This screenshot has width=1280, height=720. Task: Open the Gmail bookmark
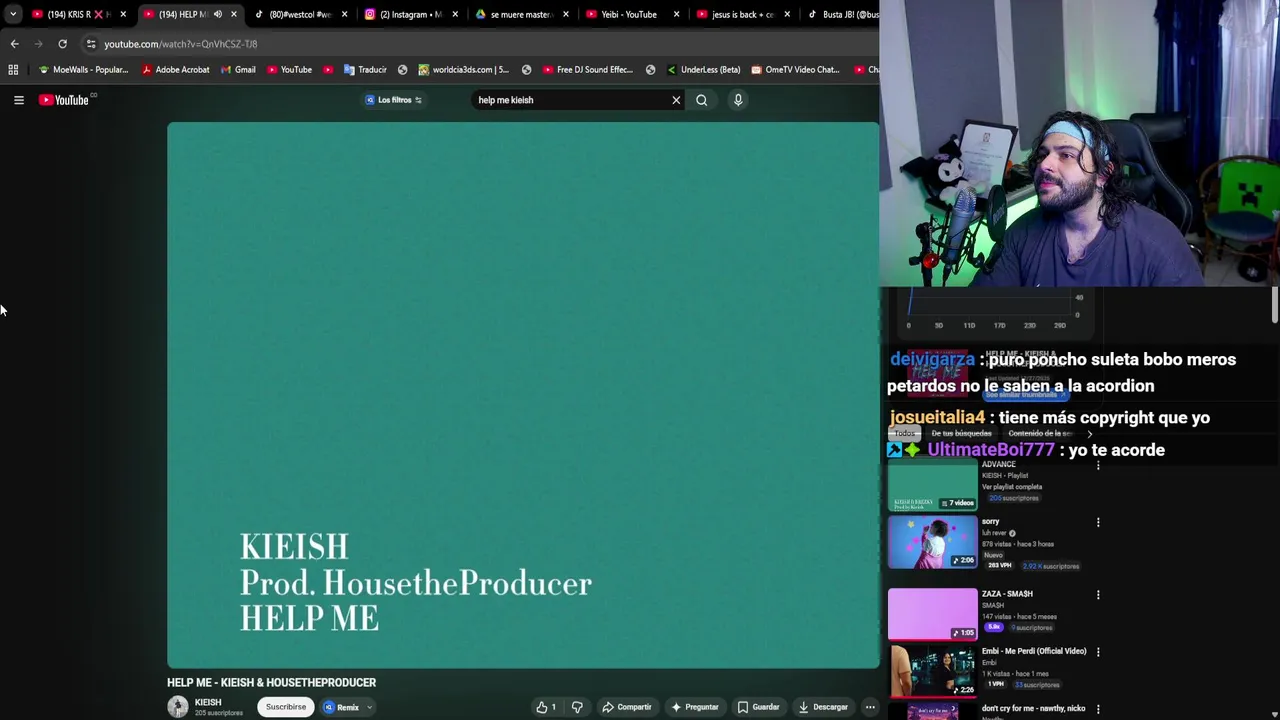(x=238, y=70)
